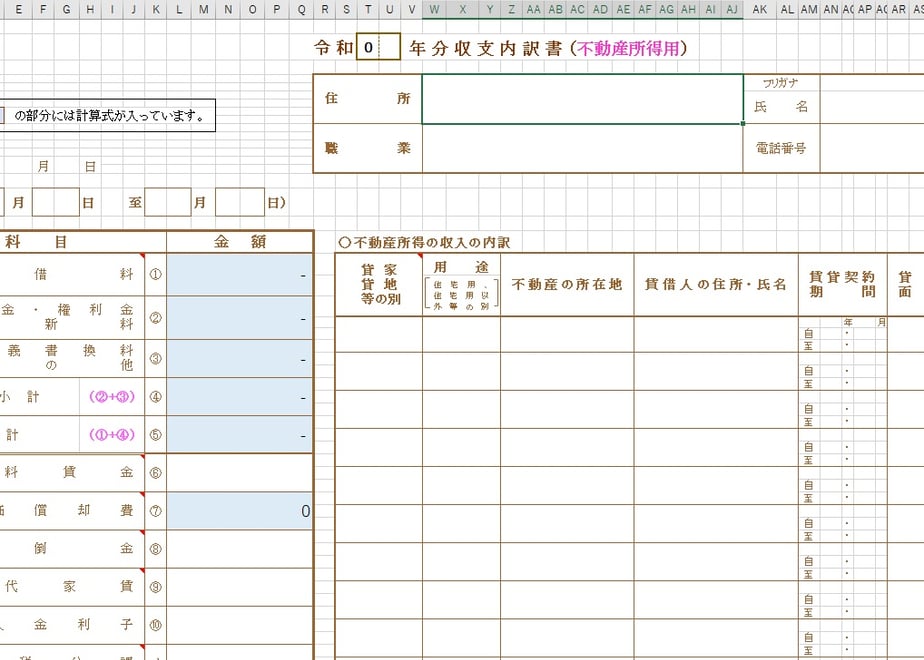Screen dimensions: 924x660
Task: Click first row cell under 賃借人の住所・氏名
Action: (x=716, y=334)
